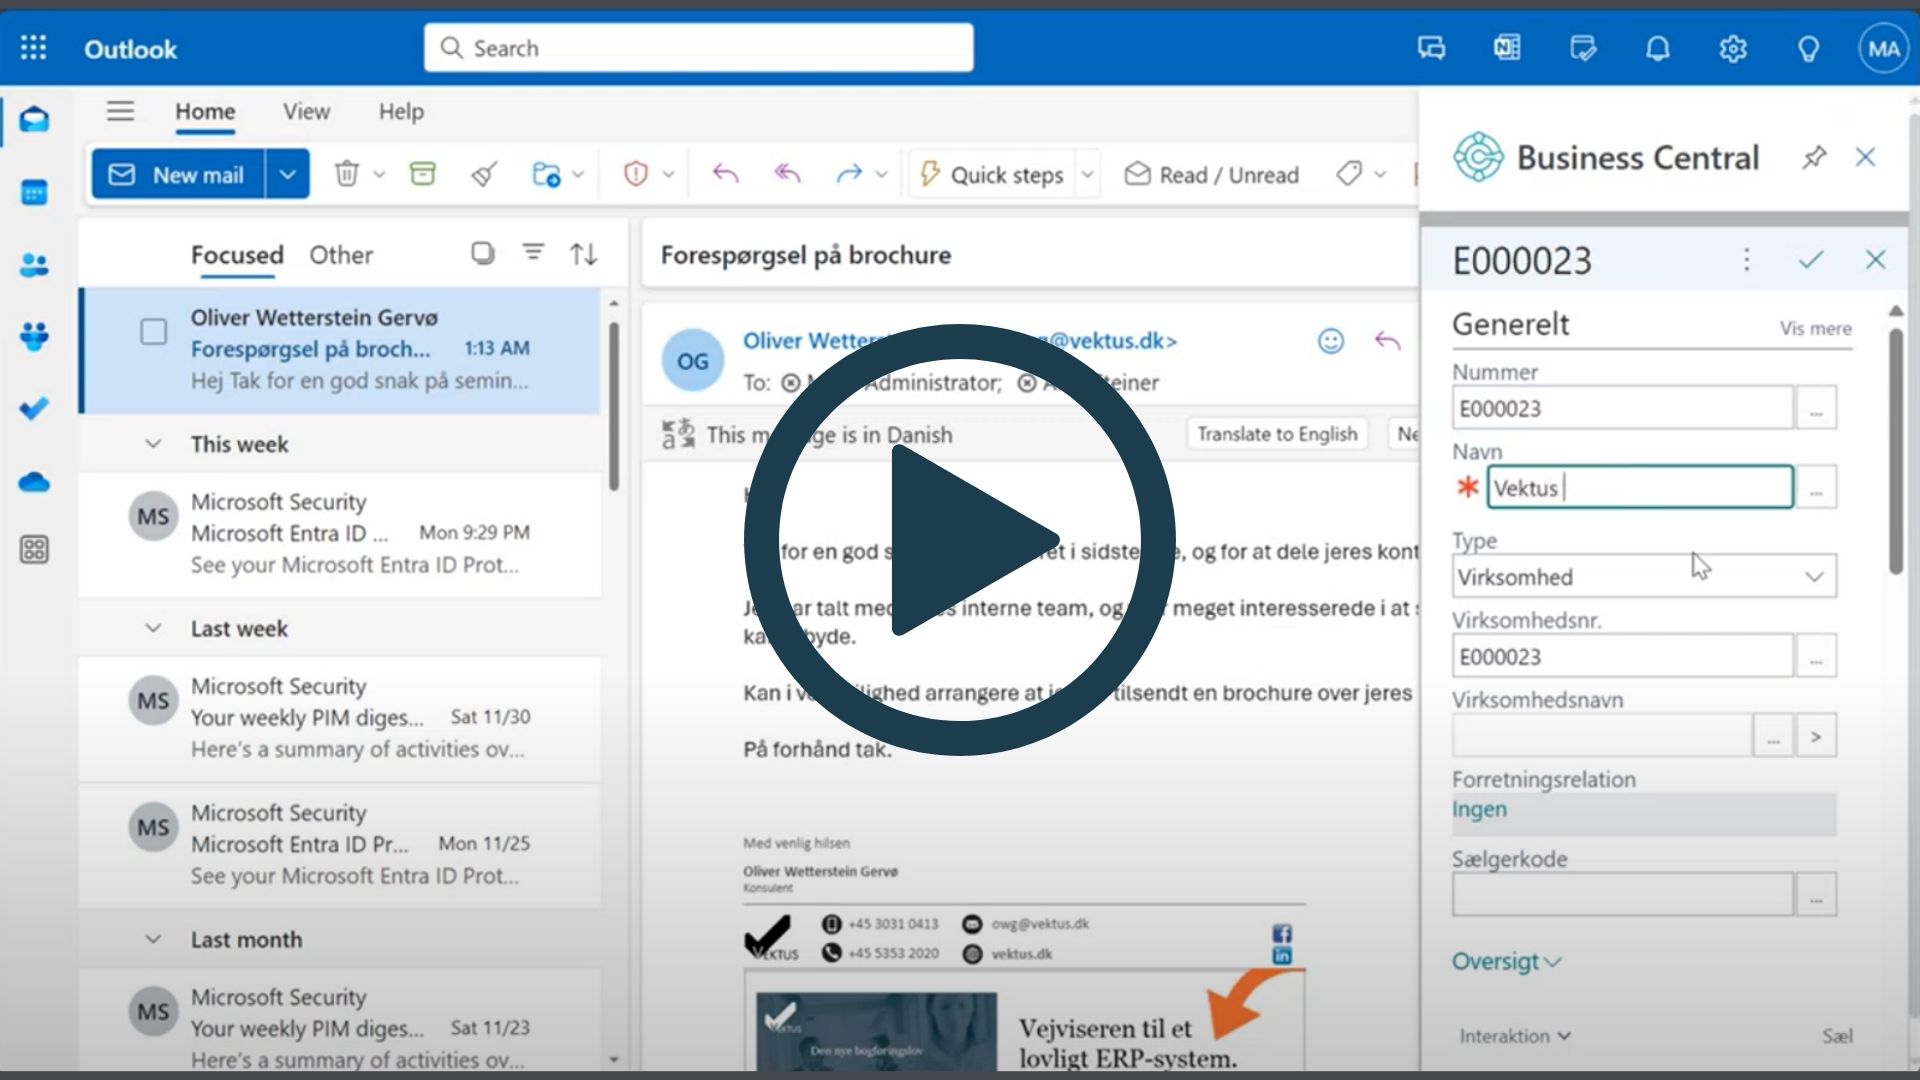
Task: Collapse the This week group
Action: pos(153,443)
